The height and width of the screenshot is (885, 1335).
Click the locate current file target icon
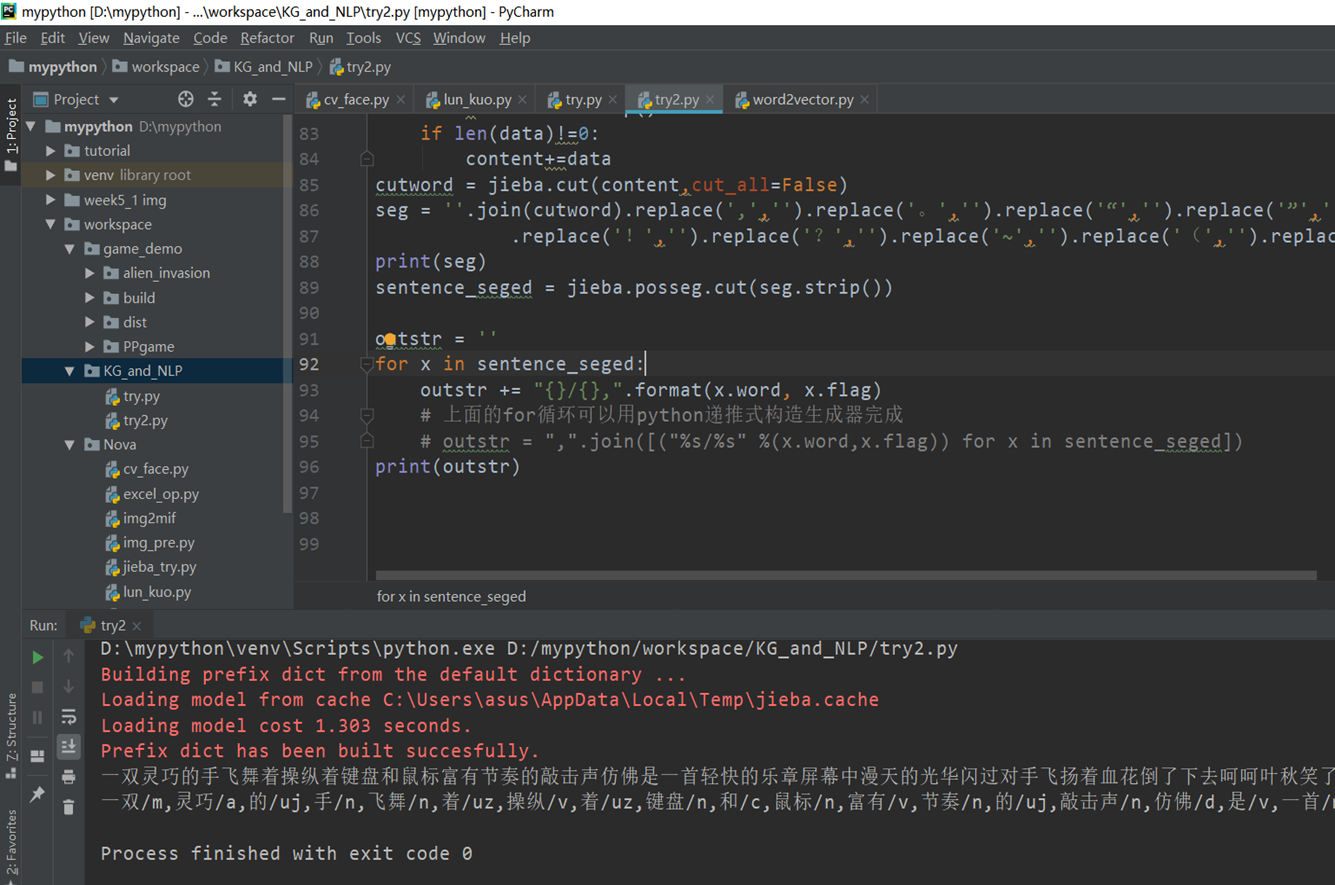click(x=185, y=99)
